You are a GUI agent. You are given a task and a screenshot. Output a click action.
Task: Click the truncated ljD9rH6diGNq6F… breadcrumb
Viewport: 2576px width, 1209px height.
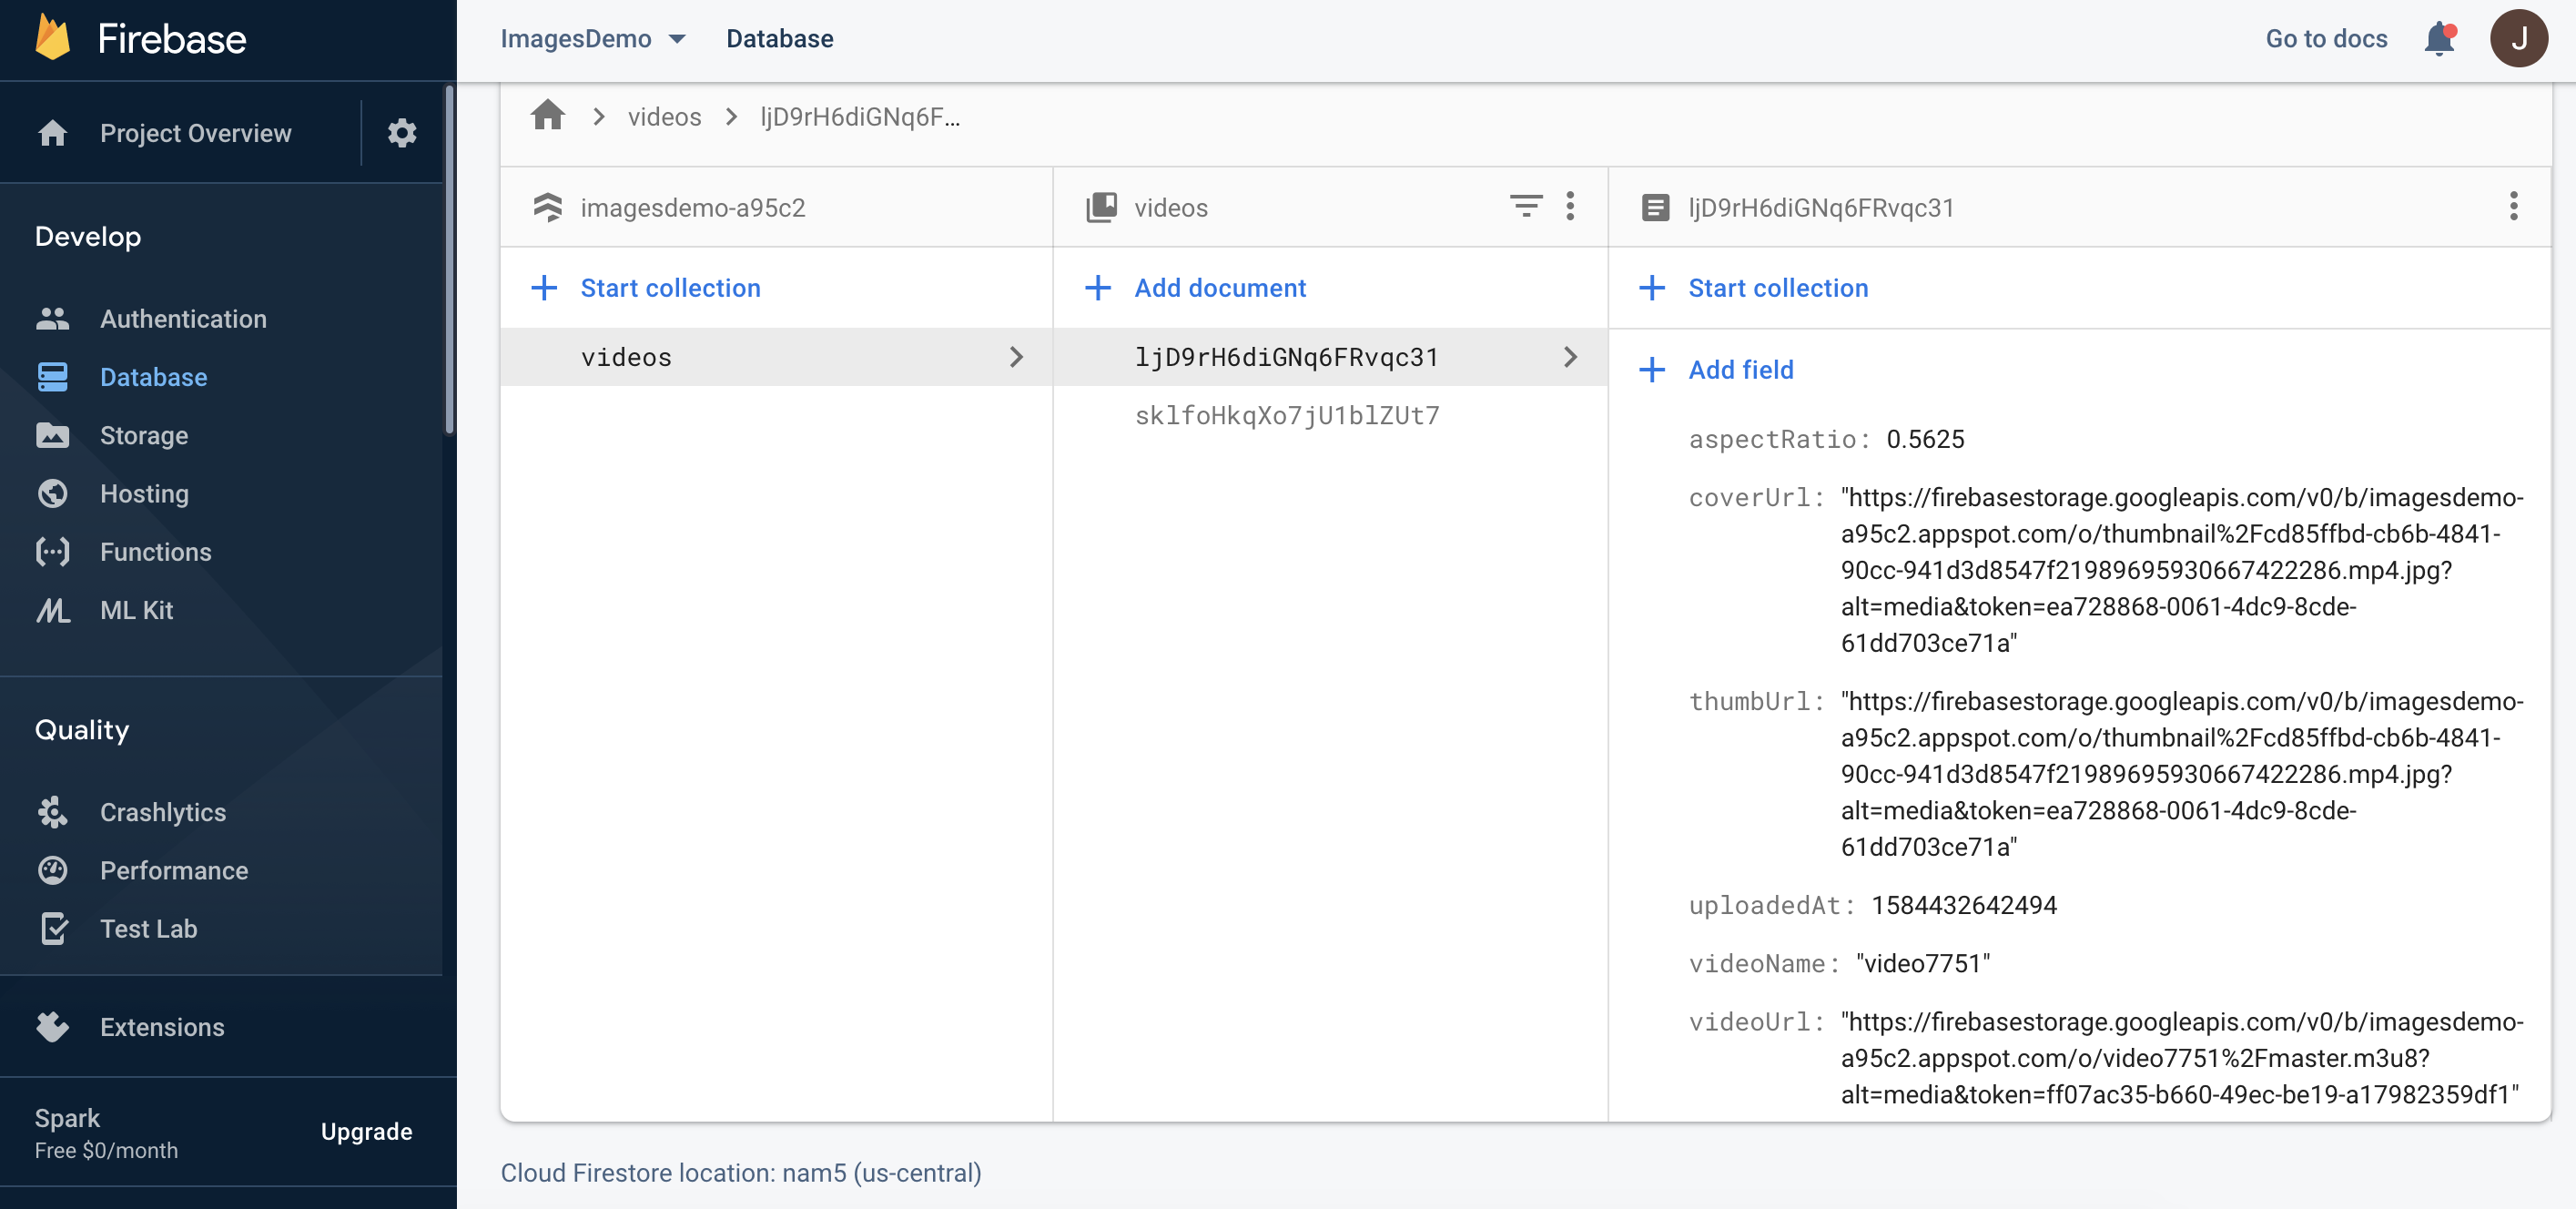(x=860, y=117)
